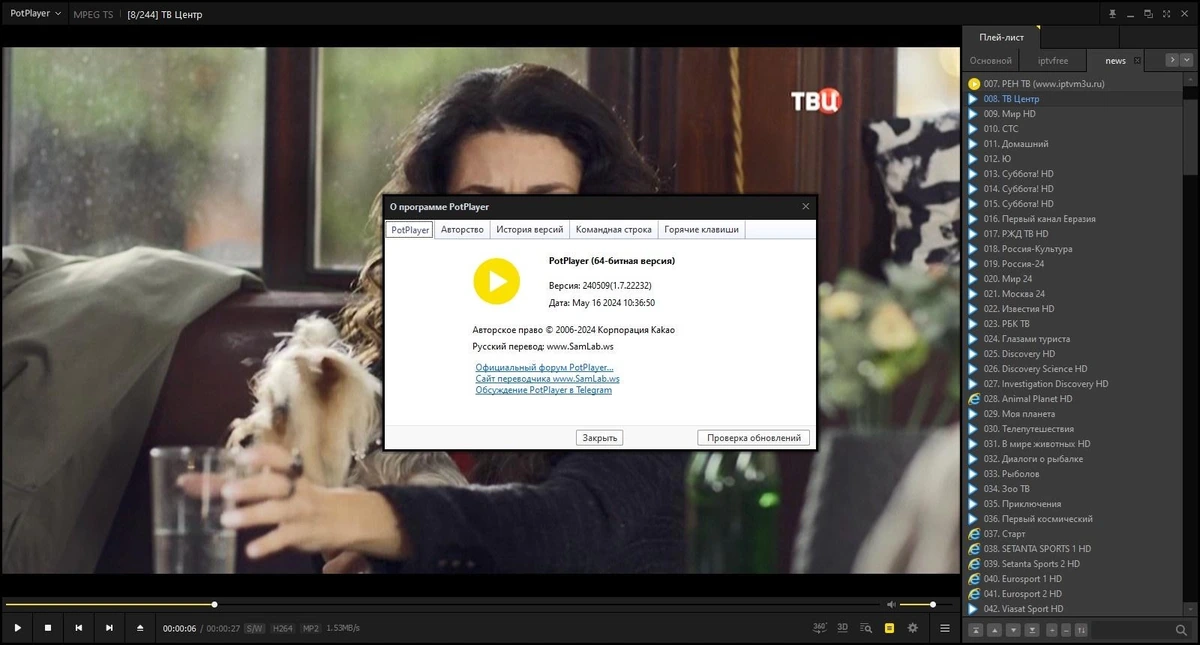The image size is (1200, 645).
Task: Click the MP2 audio codec indicator
Action: click(x=311, y=628)
